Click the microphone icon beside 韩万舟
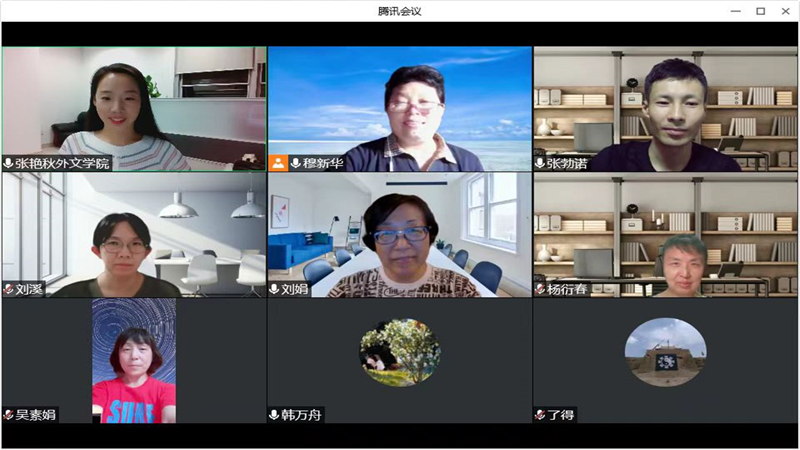The image size is (800, 450). pos(275,414)
